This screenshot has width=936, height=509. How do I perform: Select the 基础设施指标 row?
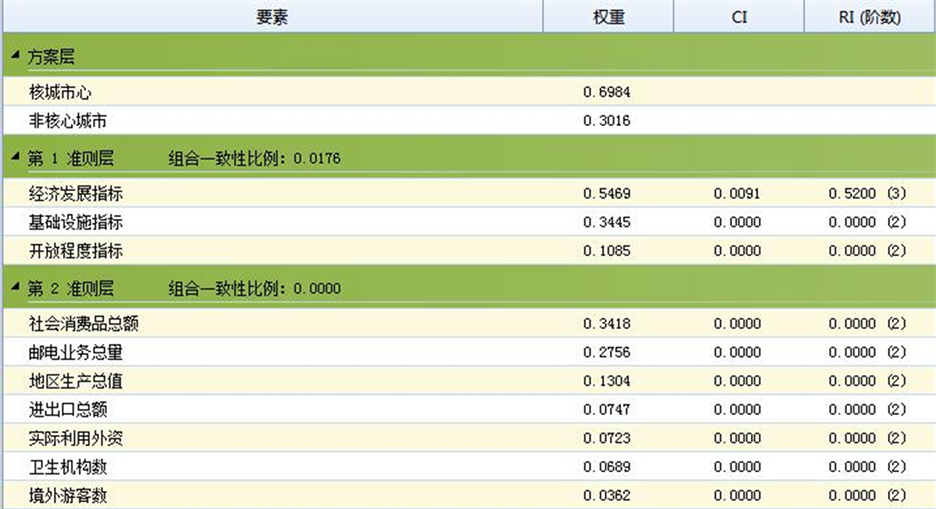pyautogui.click(x=76, y=222)
